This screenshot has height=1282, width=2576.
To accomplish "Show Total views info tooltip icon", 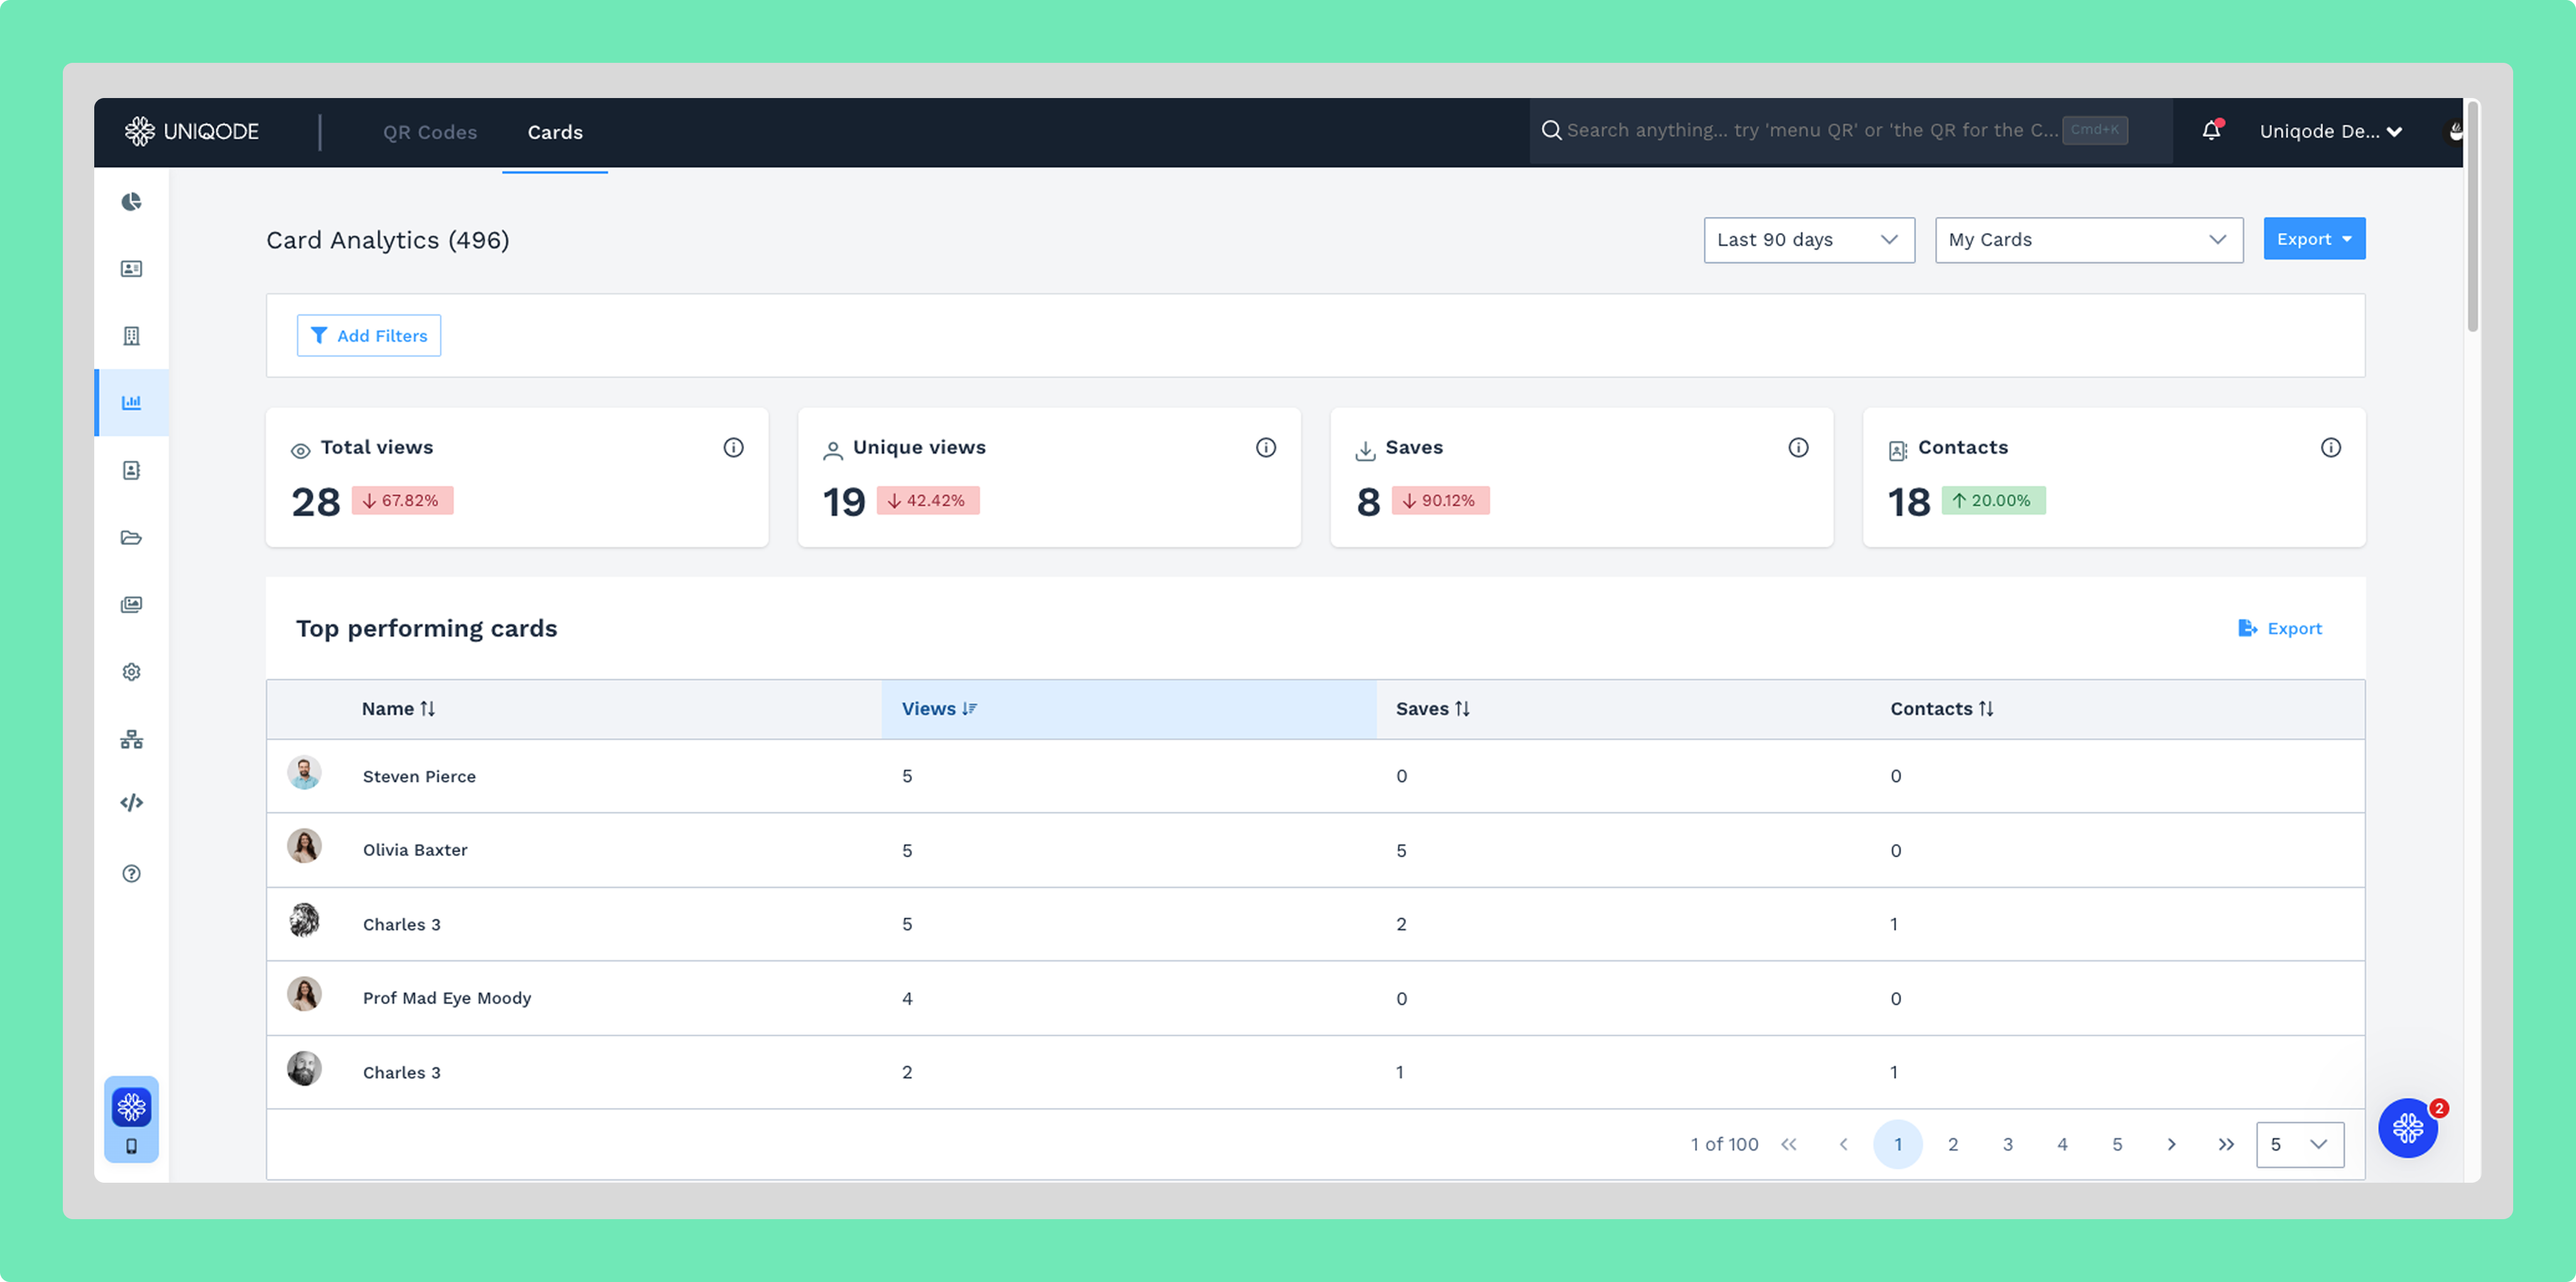I will pos(733,447).
